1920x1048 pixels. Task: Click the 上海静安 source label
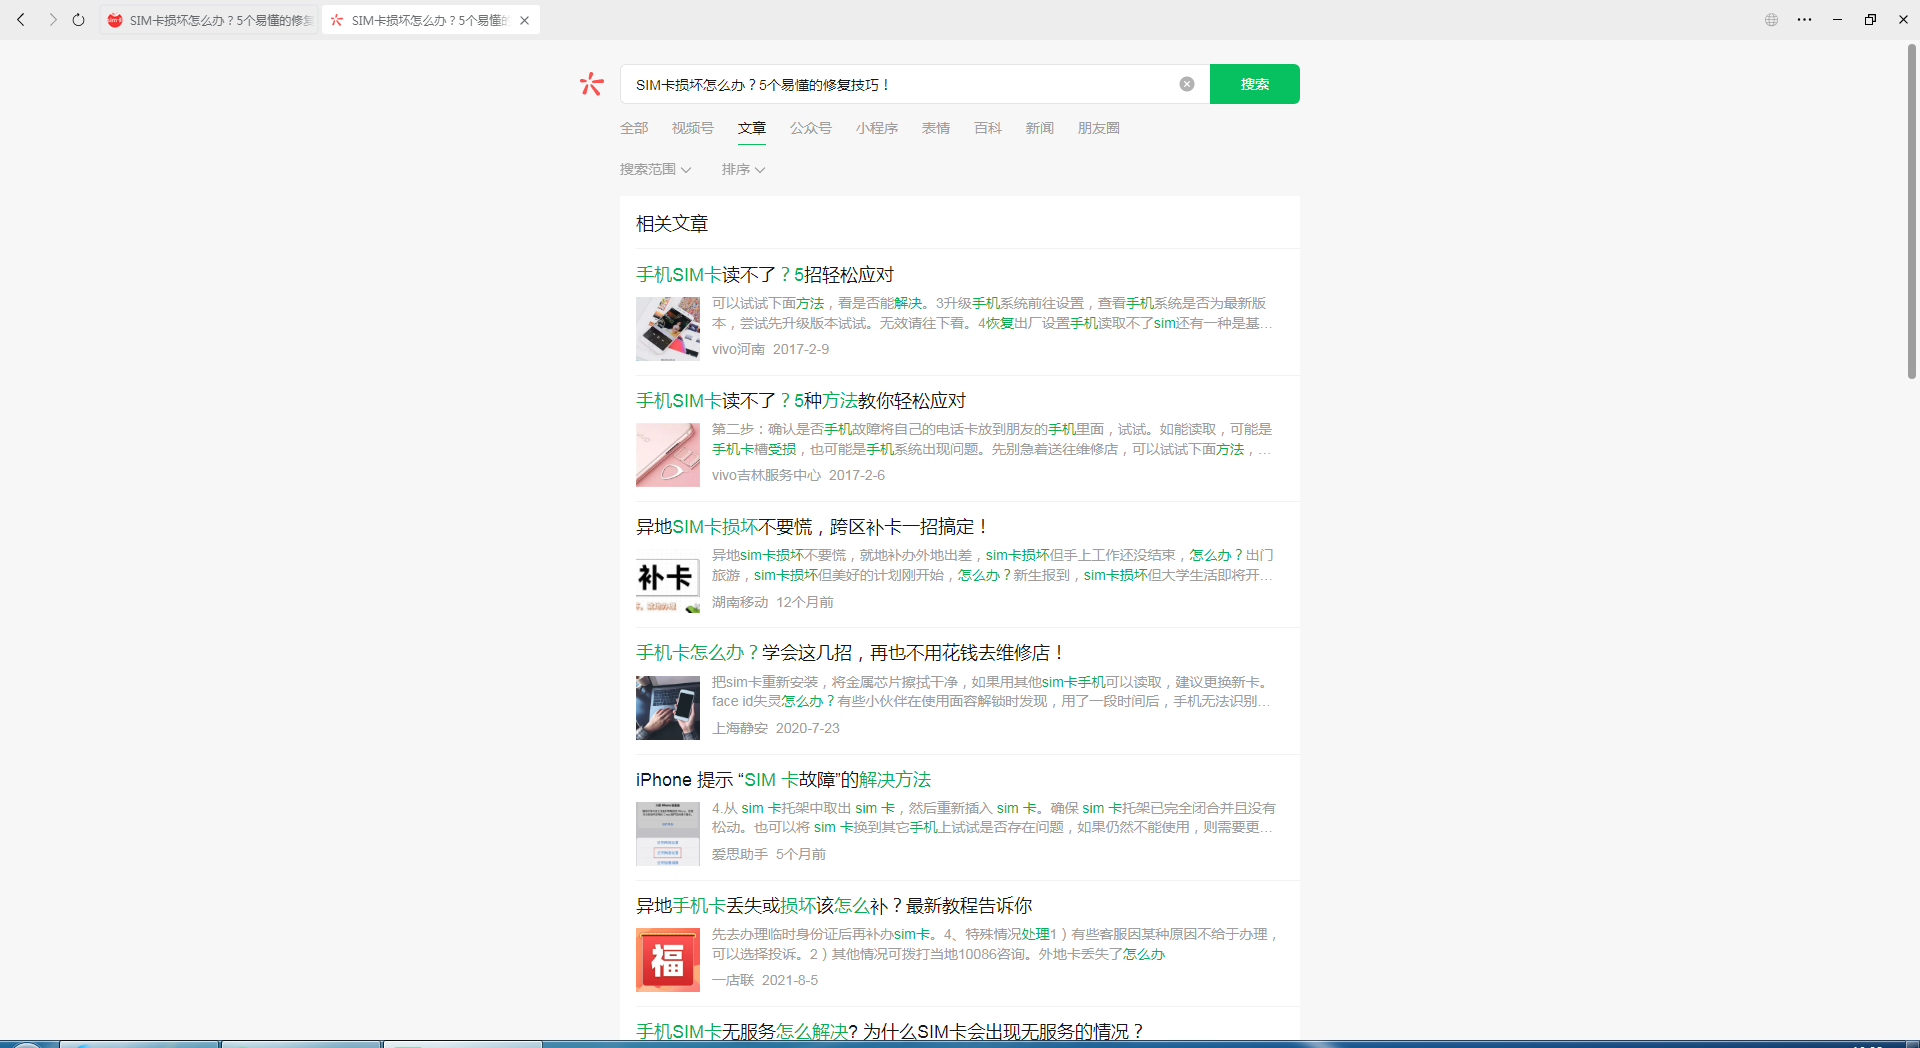(740, 728)
